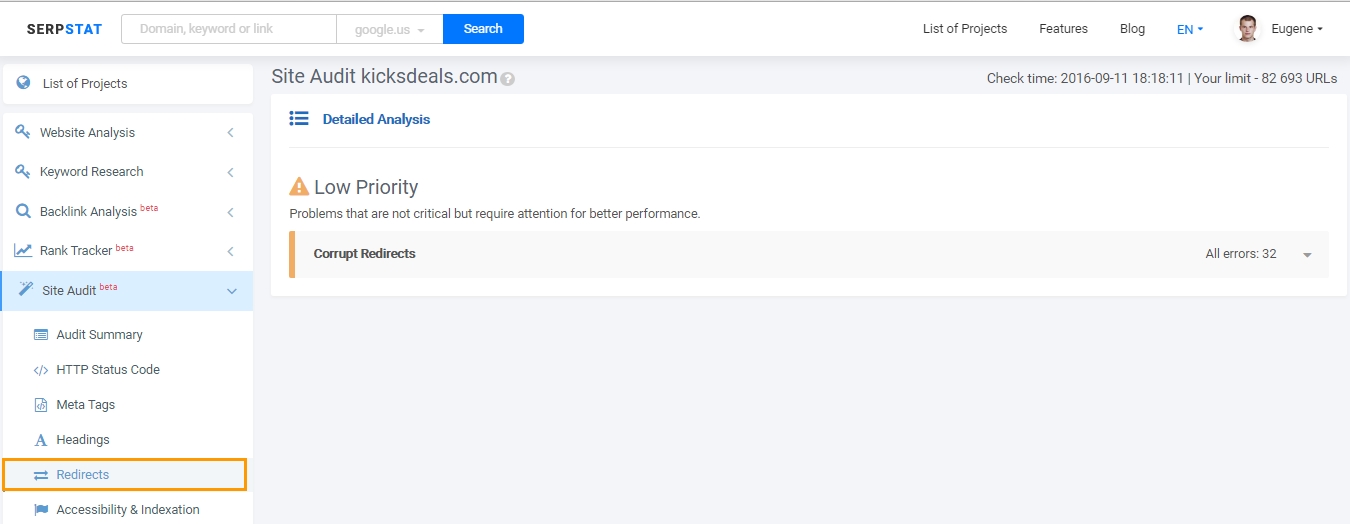Screen dimensions: 1350x524
Task: Click the Detailed Analysis list icon
Action: pyautogui.click(x=299, y=119)
